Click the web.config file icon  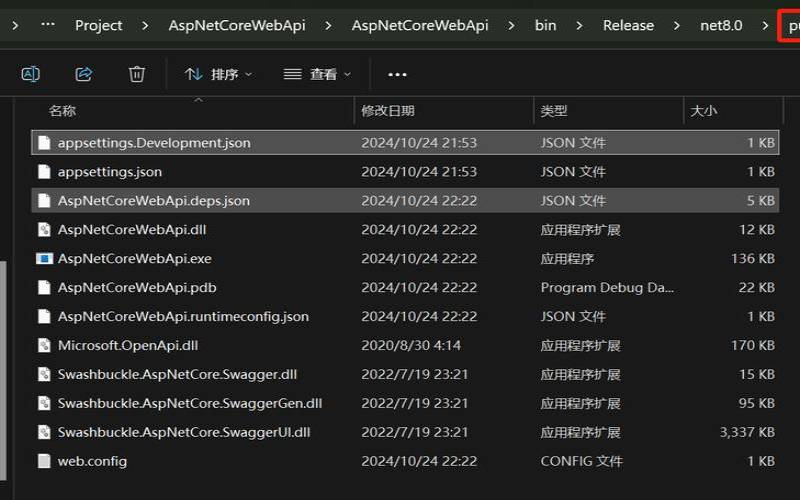click(x=44, y=462)
